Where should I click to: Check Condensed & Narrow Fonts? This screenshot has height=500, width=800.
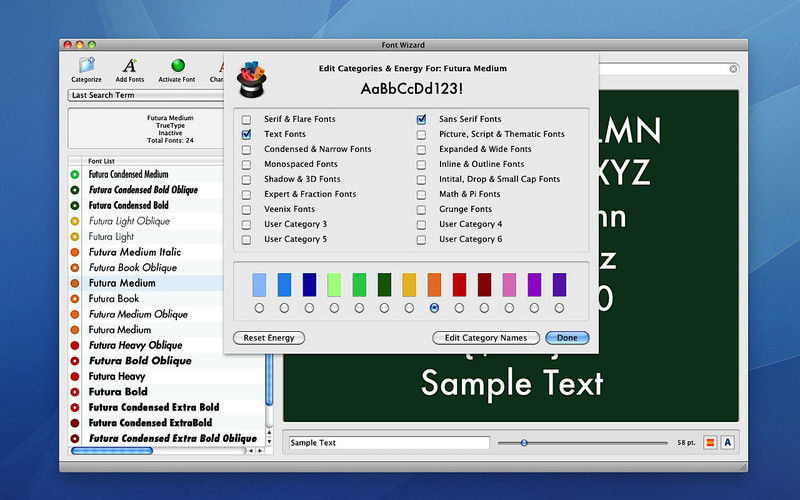[x=246, y=149]
